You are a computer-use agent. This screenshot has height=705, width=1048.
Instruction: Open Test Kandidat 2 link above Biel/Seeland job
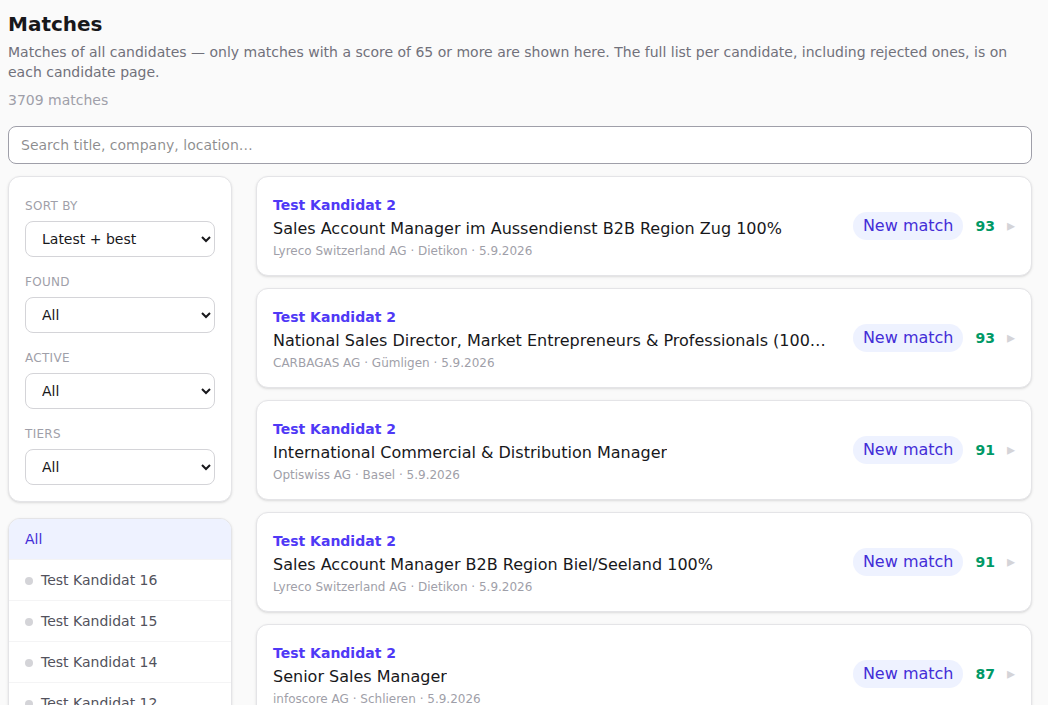334,541
